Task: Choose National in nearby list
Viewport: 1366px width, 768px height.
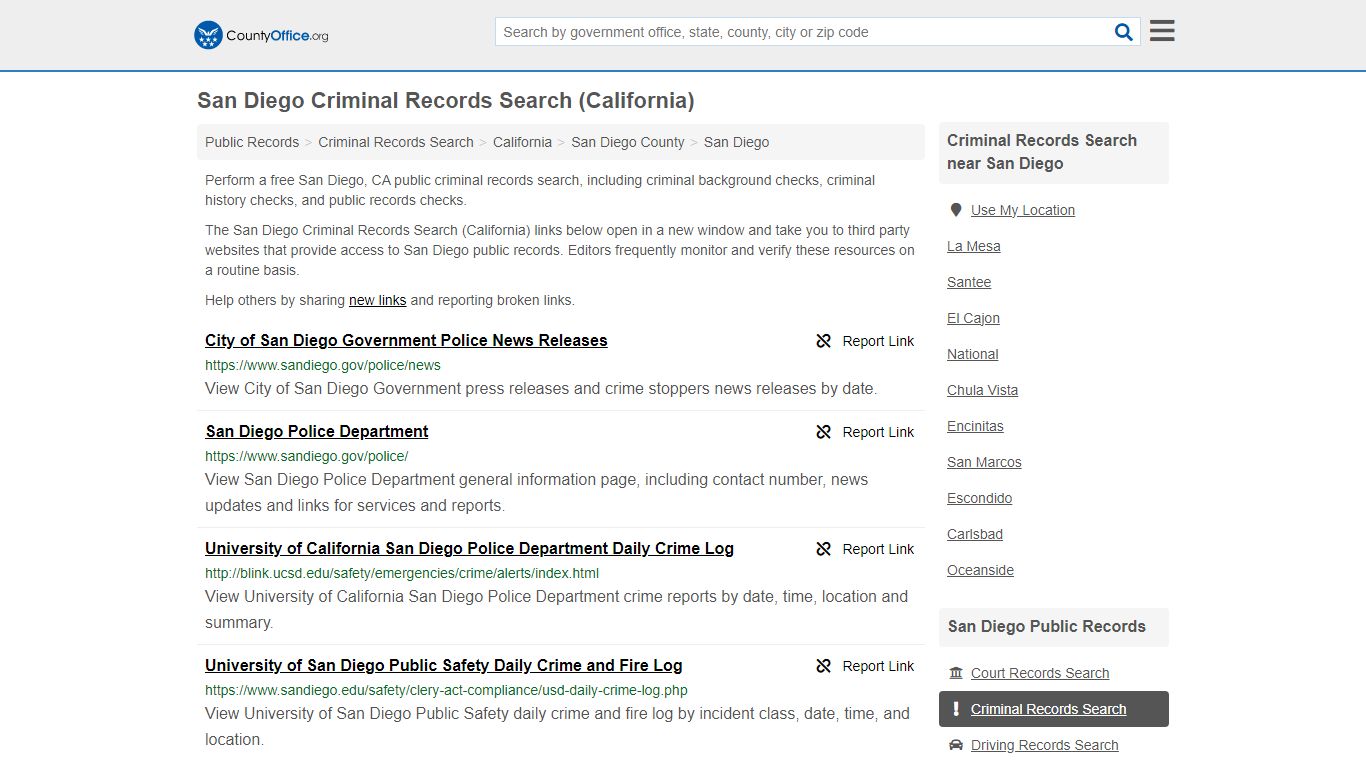Action: (972, 354)
